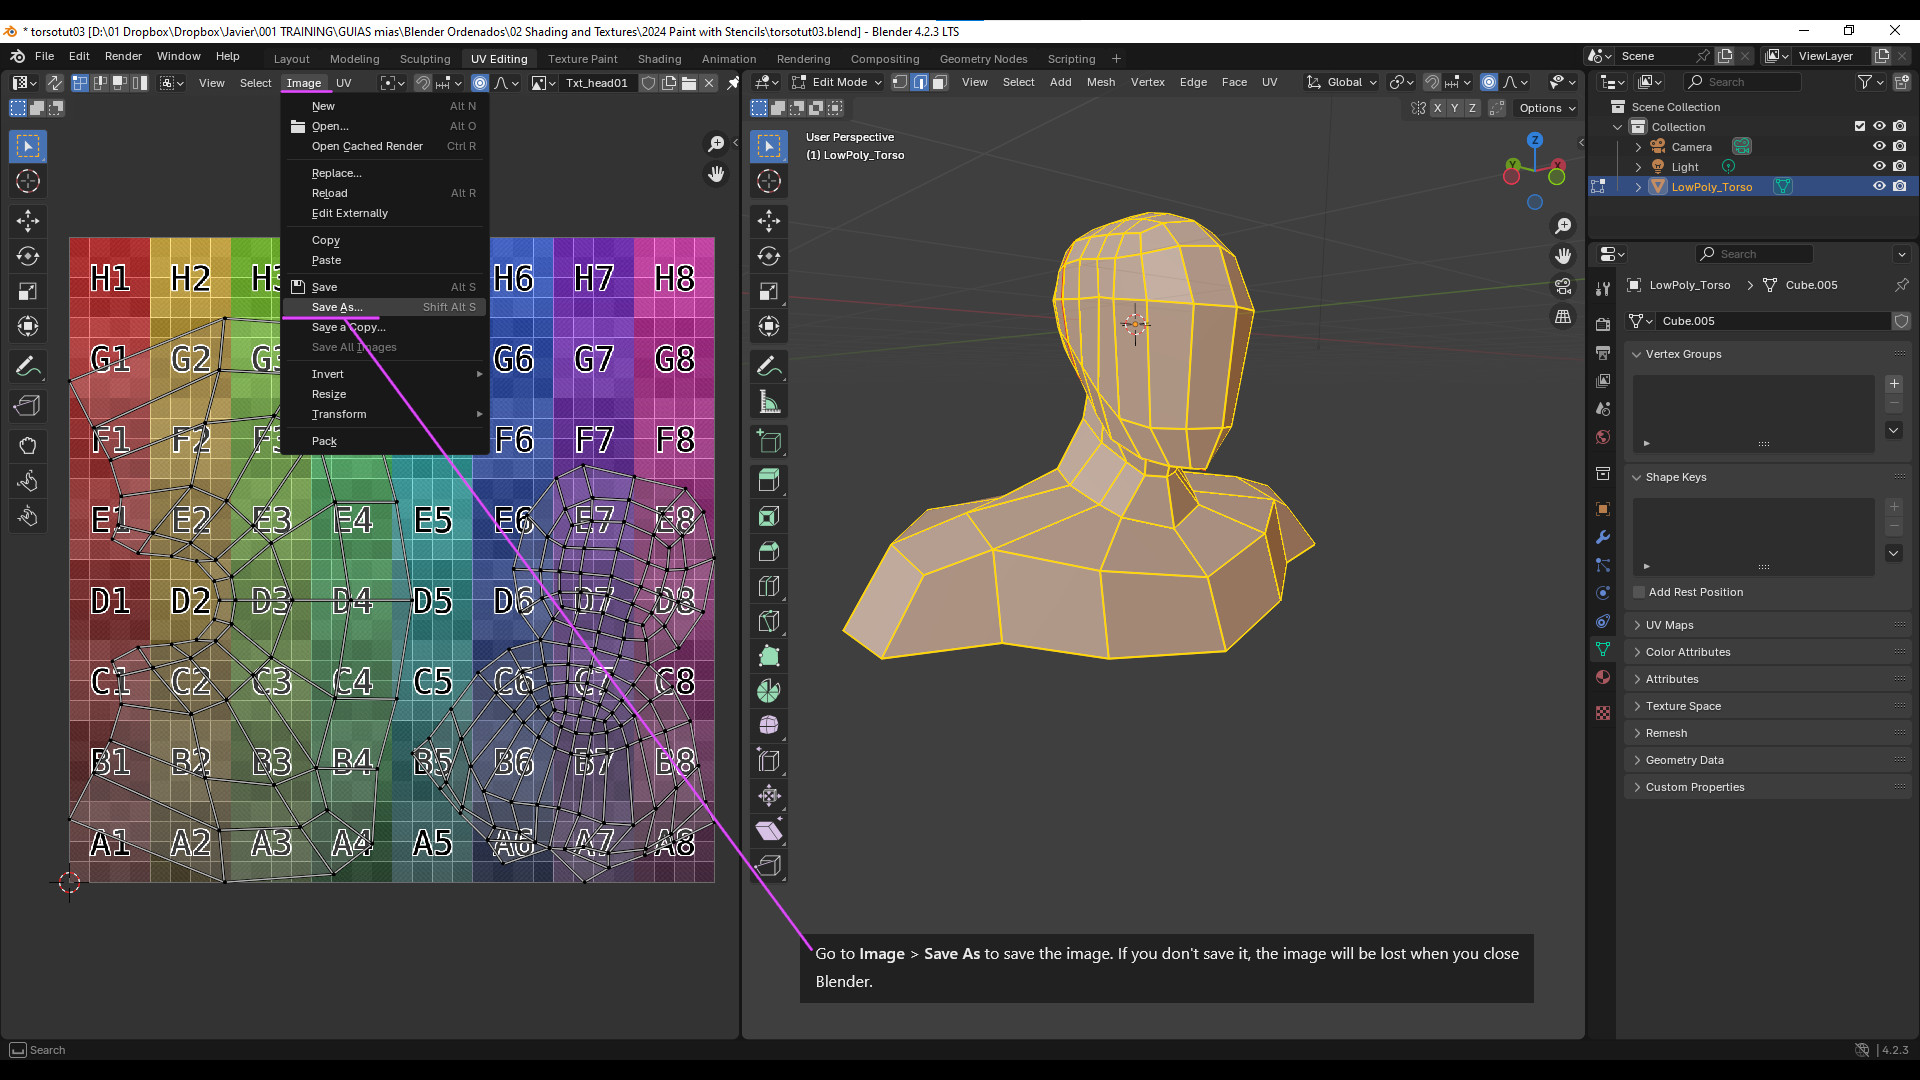Viewport: 1920px width, 1080px height.
Task: Switch to the Texture Paint workspace tab
Action: point(582,59)
